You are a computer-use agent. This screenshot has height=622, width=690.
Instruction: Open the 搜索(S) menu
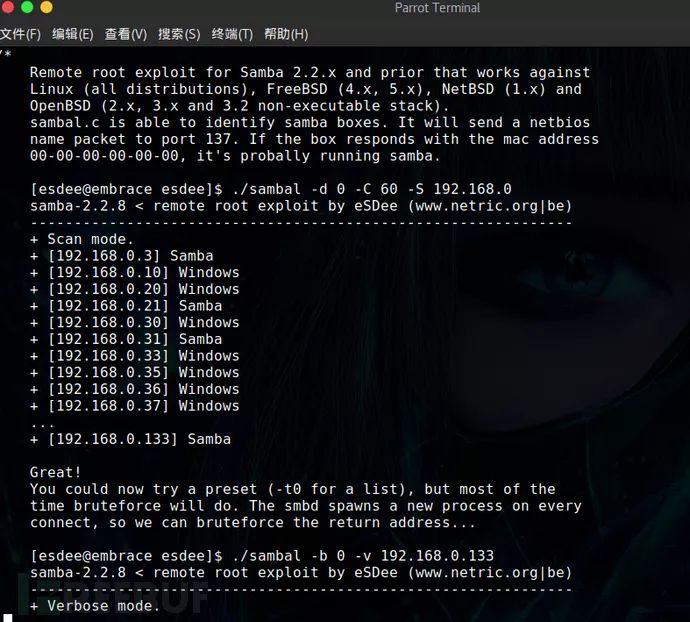tap(179, 34)
